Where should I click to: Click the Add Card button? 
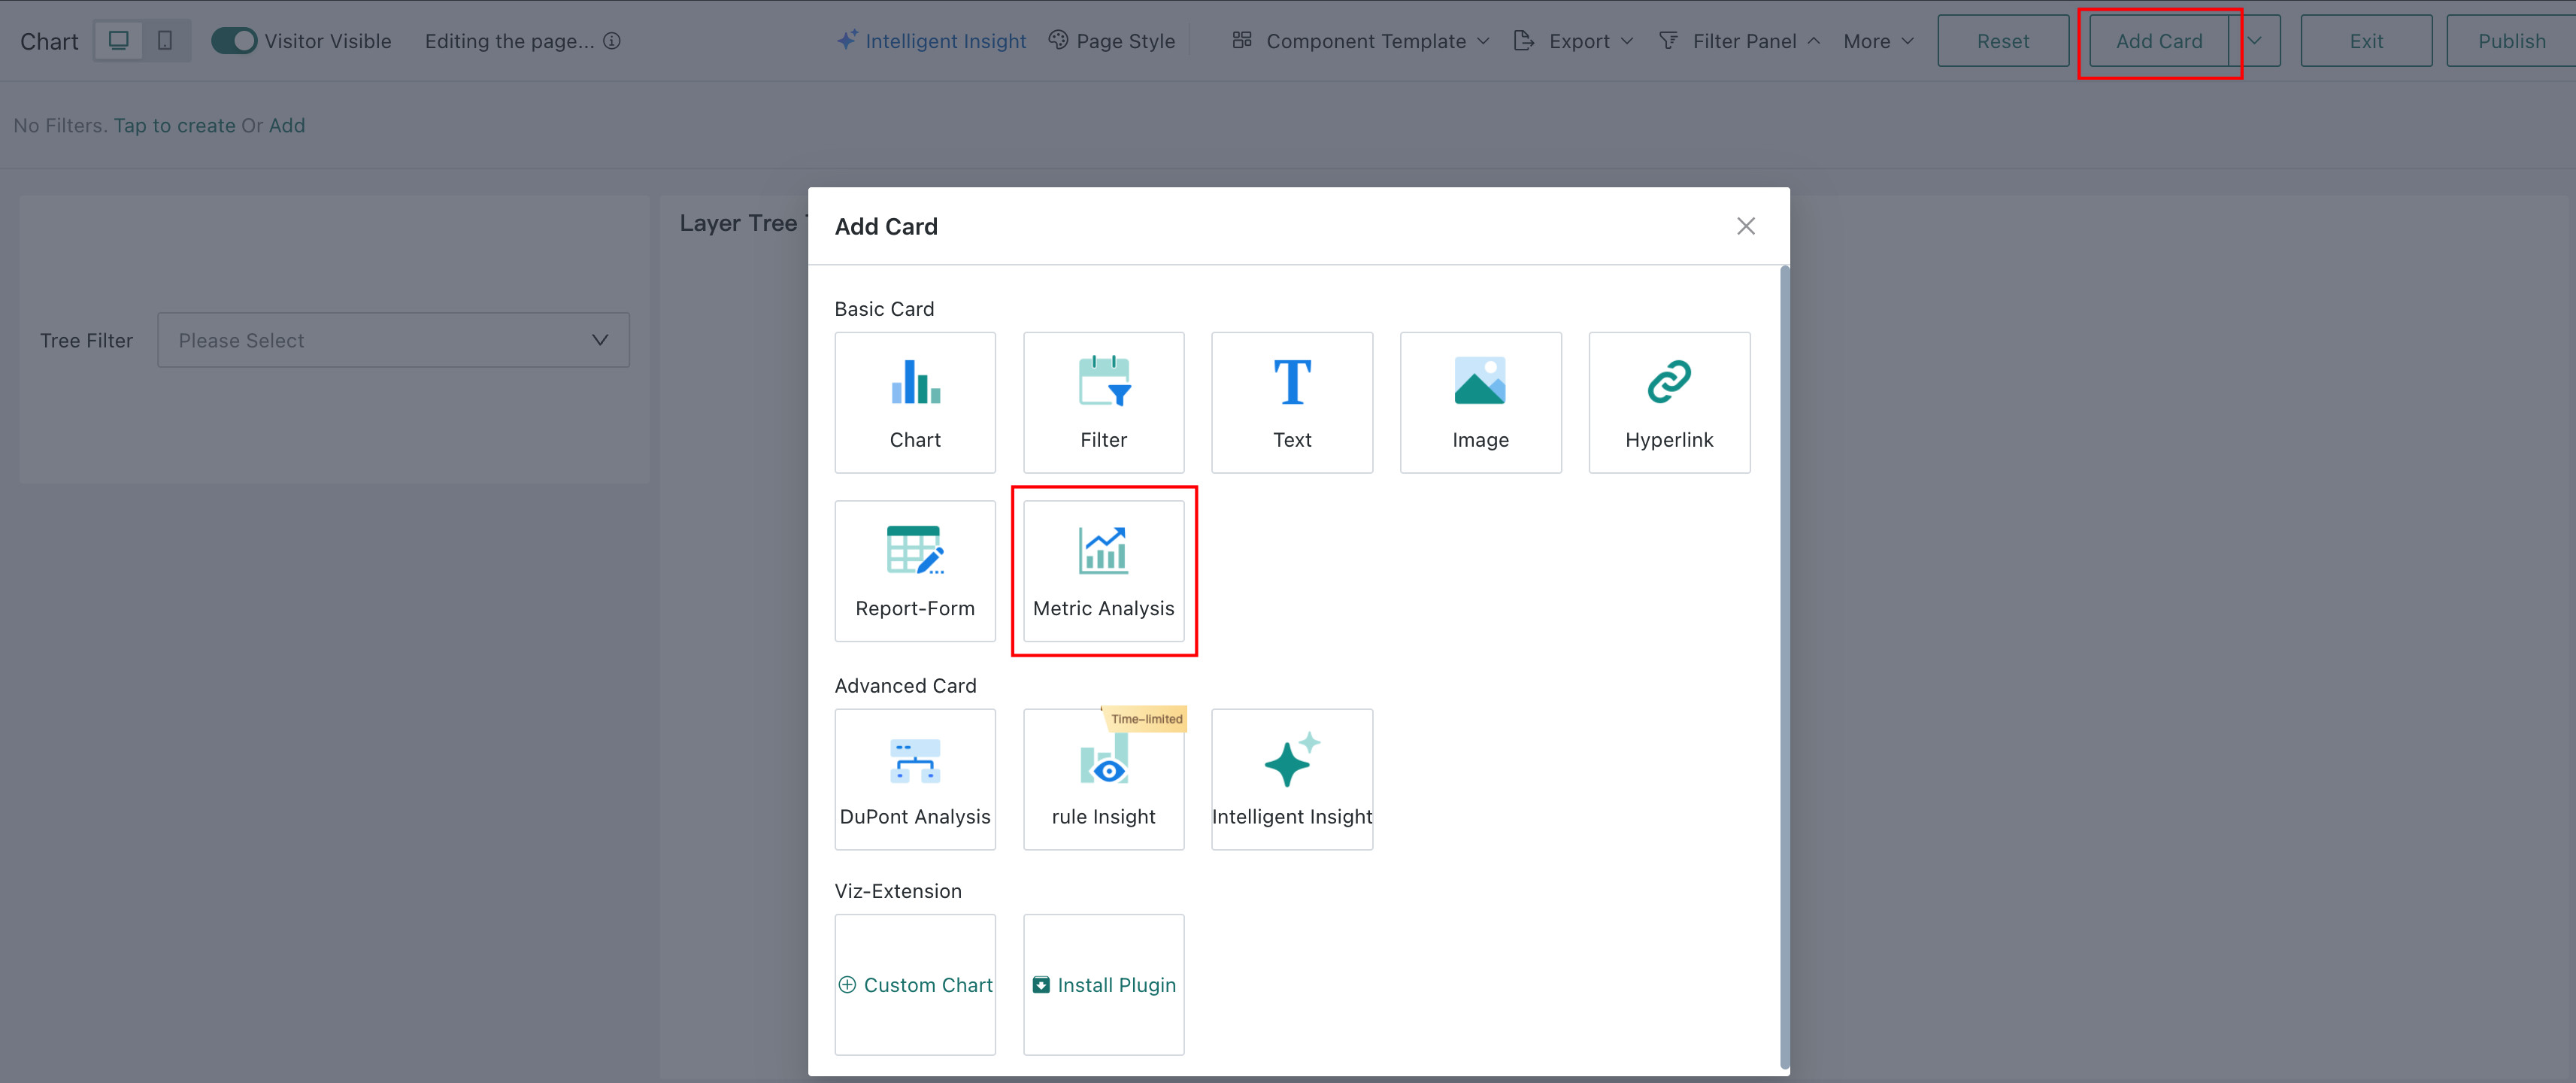click(2159, 41)
